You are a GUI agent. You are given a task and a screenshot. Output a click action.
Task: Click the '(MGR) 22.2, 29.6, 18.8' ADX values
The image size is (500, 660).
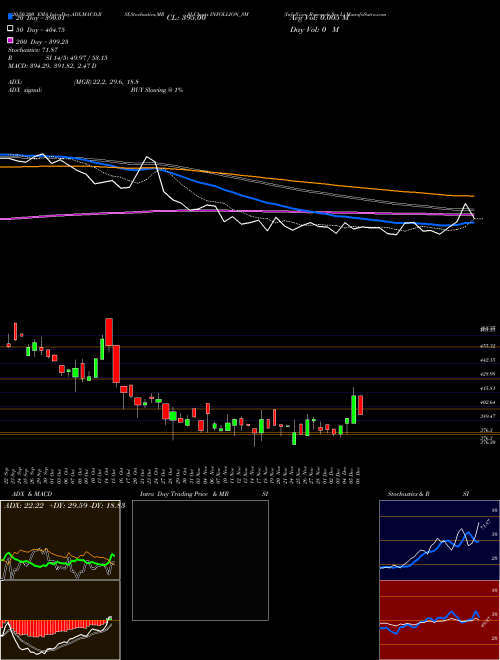coord(106,82)
